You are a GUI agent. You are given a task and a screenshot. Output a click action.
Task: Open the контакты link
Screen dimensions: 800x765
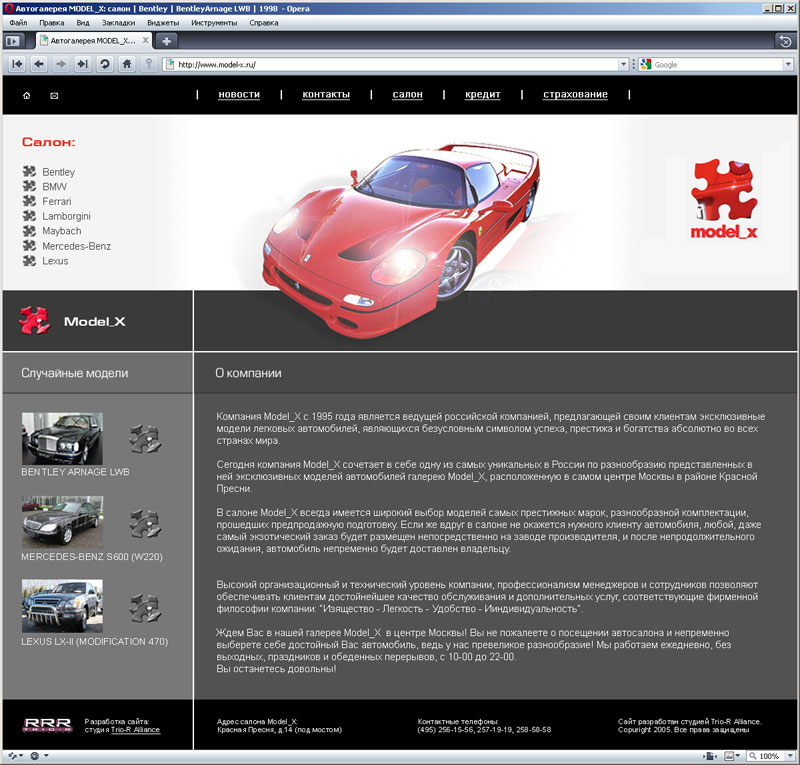pyautogui.click(x=326, y=94)
